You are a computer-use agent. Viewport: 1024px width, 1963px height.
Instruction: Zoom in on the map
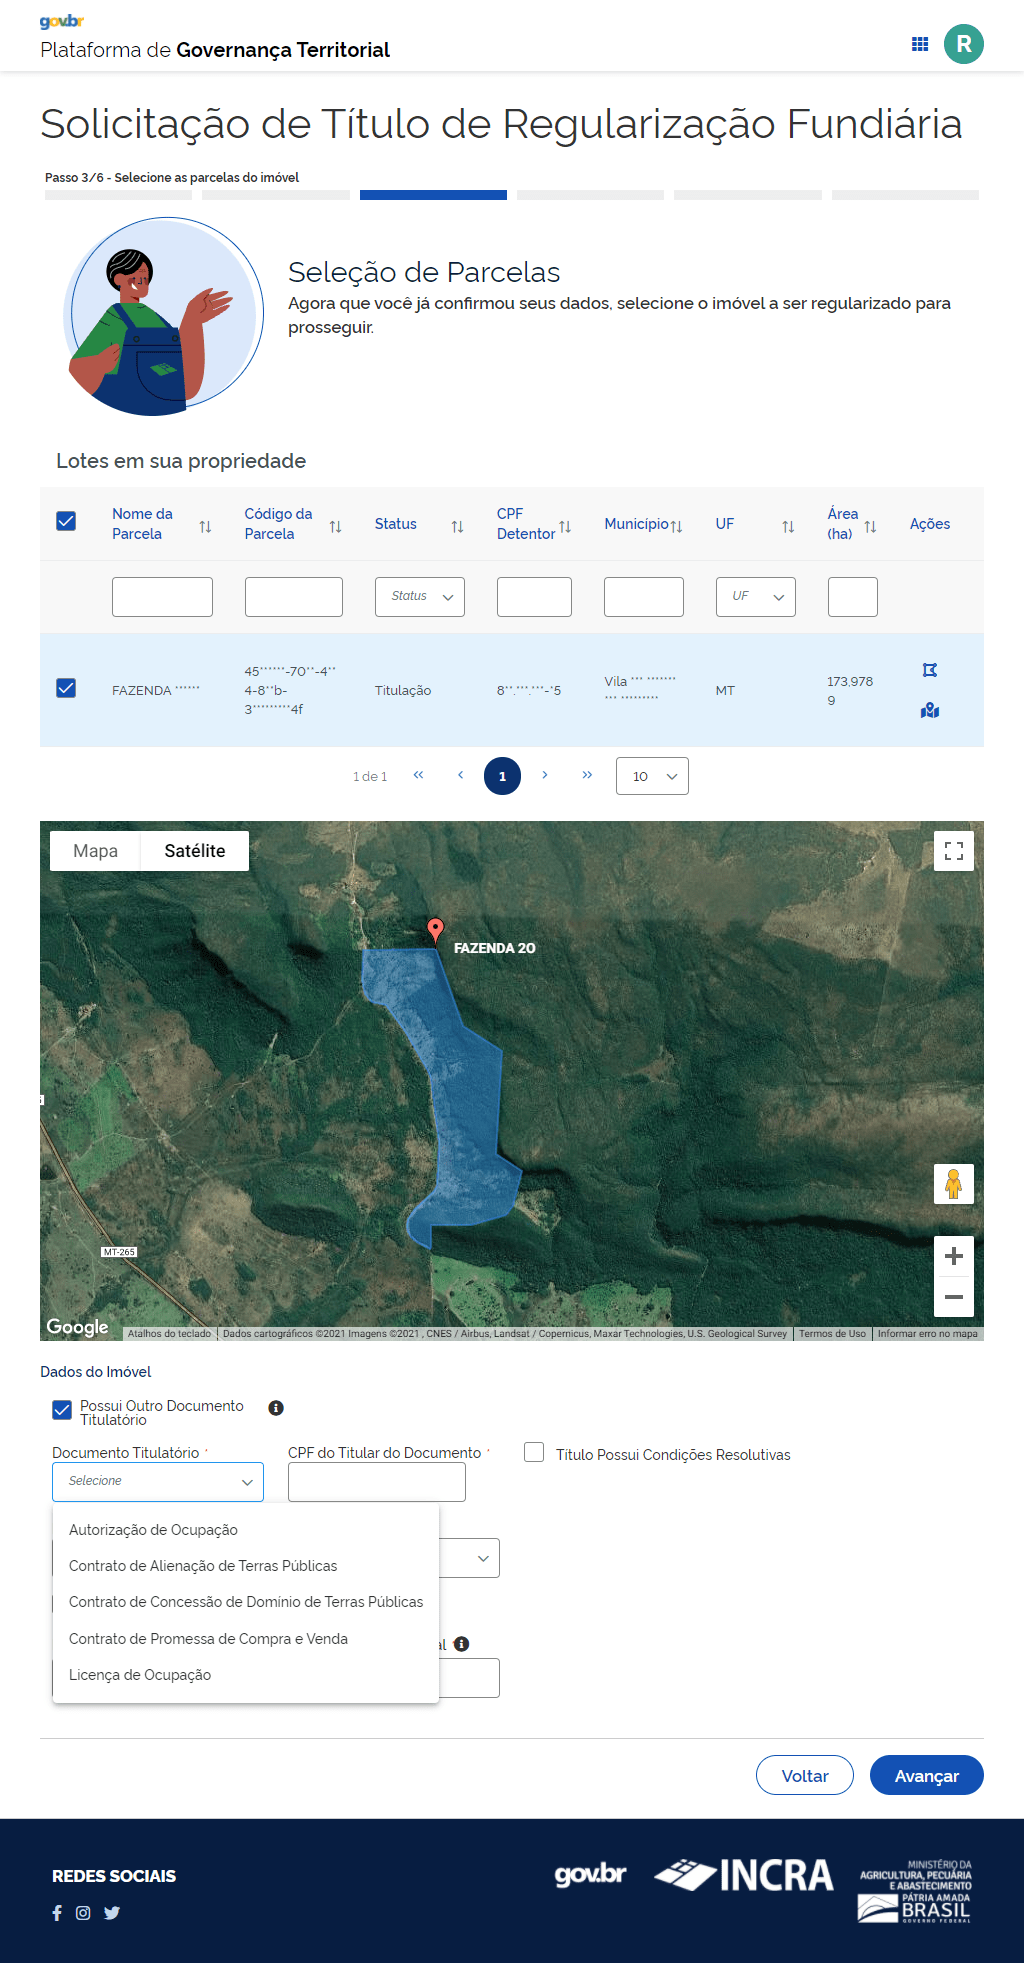pos(953,1256)
